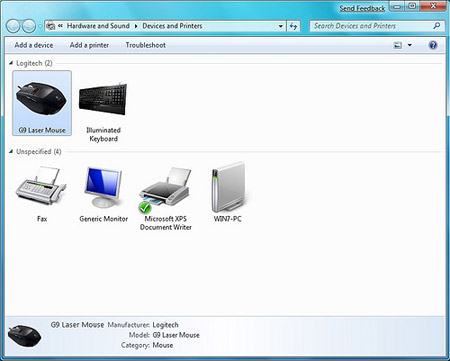
Task: Open the double chevron breadcrumb overflow
Action: tap(60, 26)
